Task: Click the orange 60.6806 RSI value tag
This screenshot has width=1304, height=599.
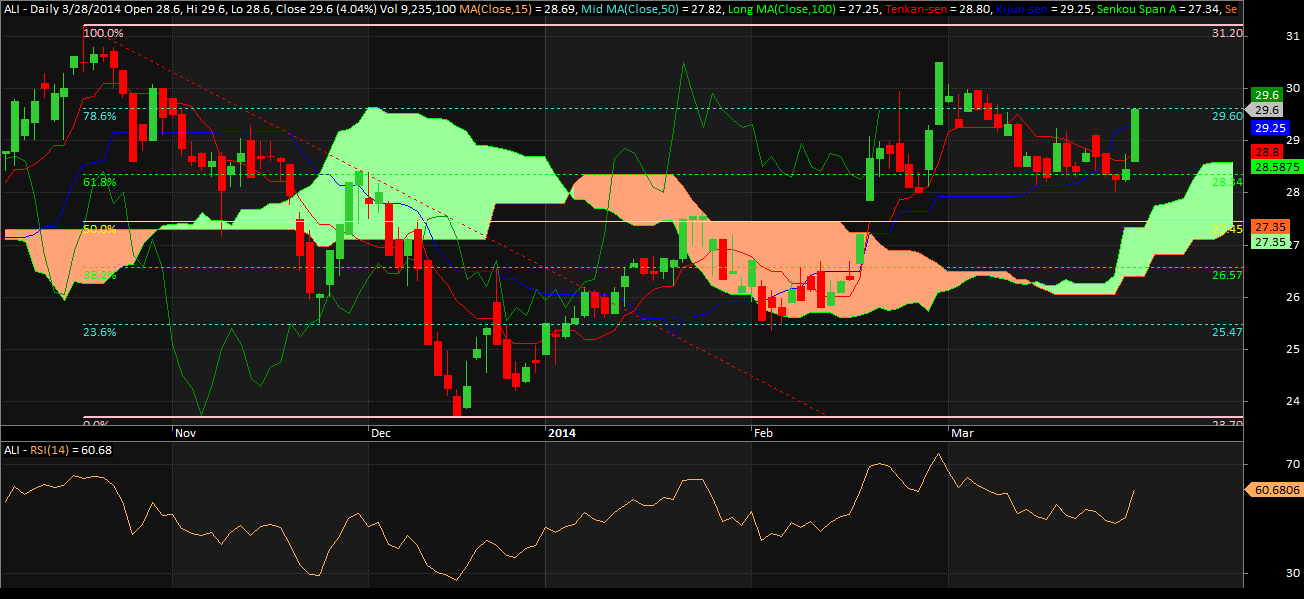Action: (1272, 490)
